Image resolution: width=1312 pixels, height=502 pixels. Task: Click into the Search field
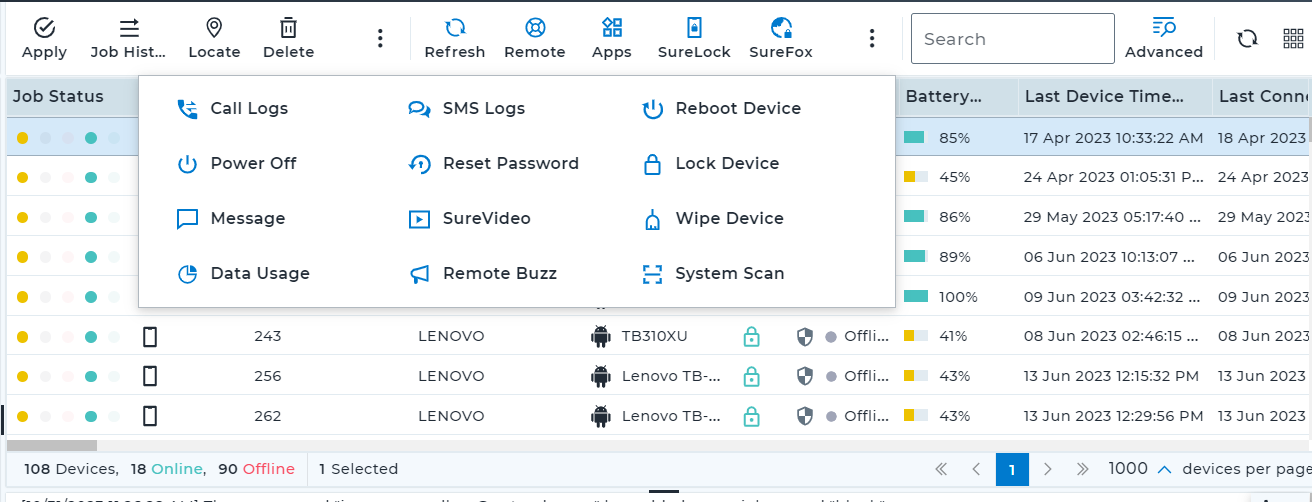[x=1012, y=39]
